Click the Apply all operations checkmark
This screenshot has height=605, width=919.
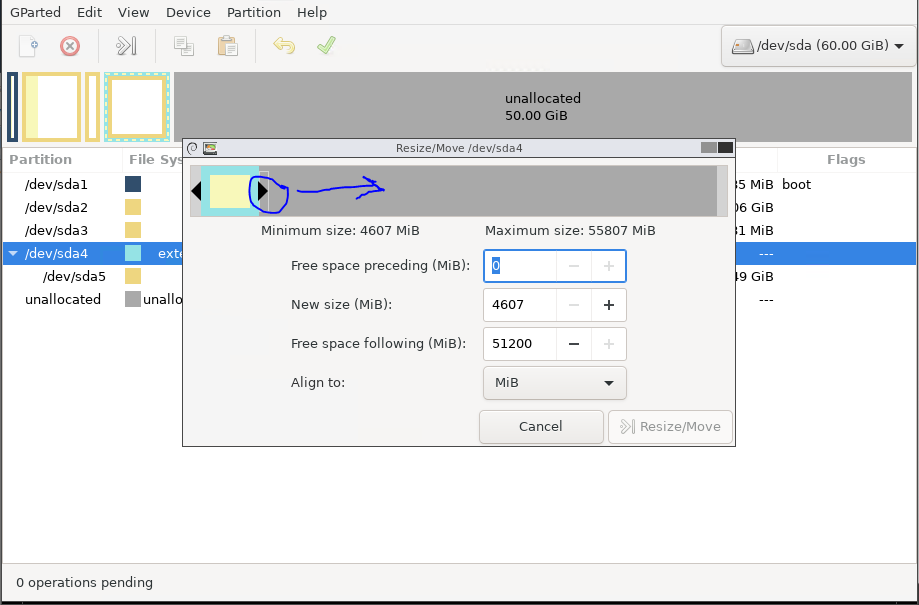click(x=326, y=46)
